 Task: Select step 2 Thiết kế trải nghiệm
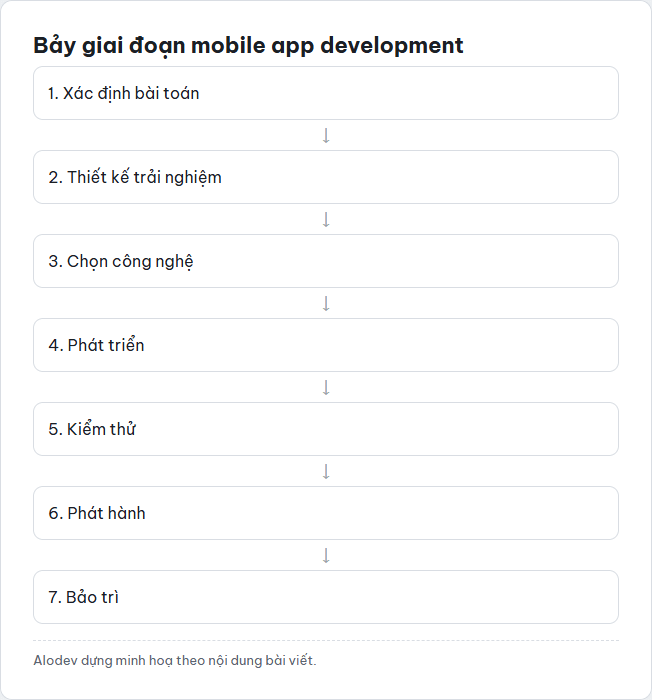[x=326, y=177]
